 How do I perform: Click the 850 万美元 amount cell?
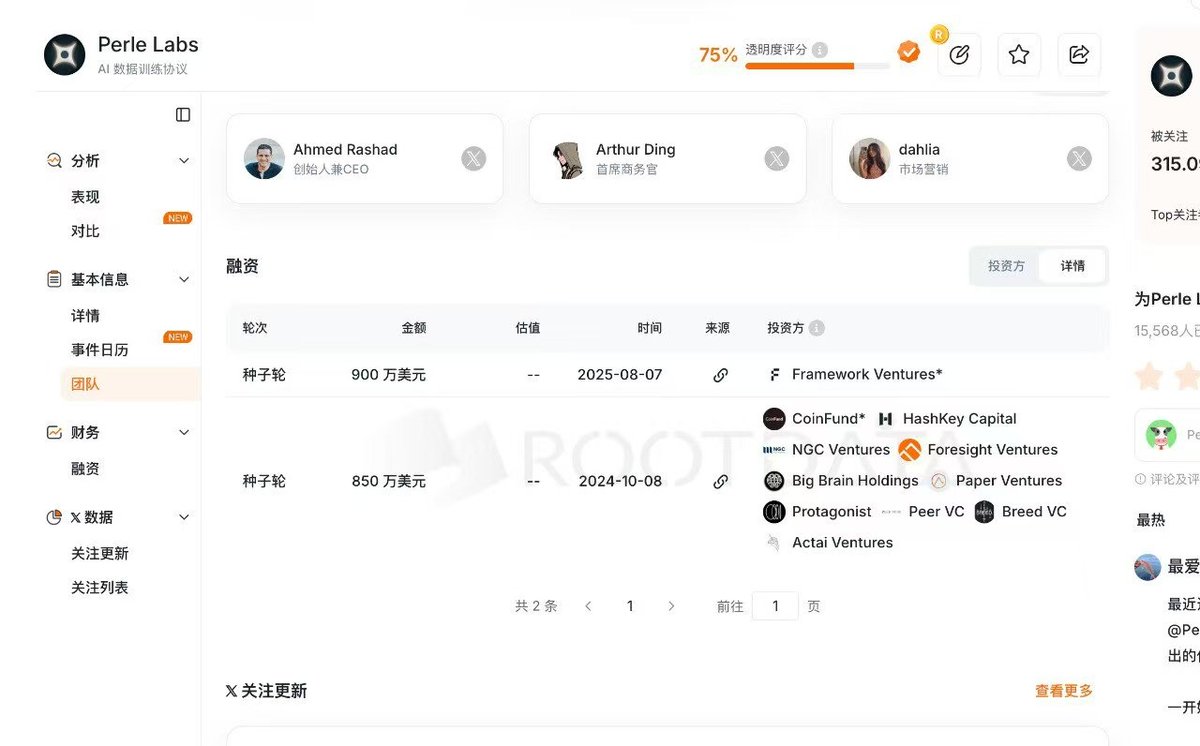[x=388, y=481]
